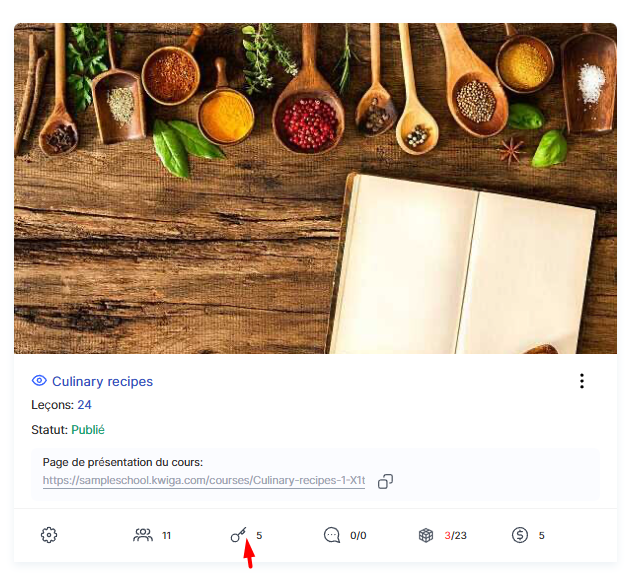Click the access offers count 5 by key

[x=259, y=536]
